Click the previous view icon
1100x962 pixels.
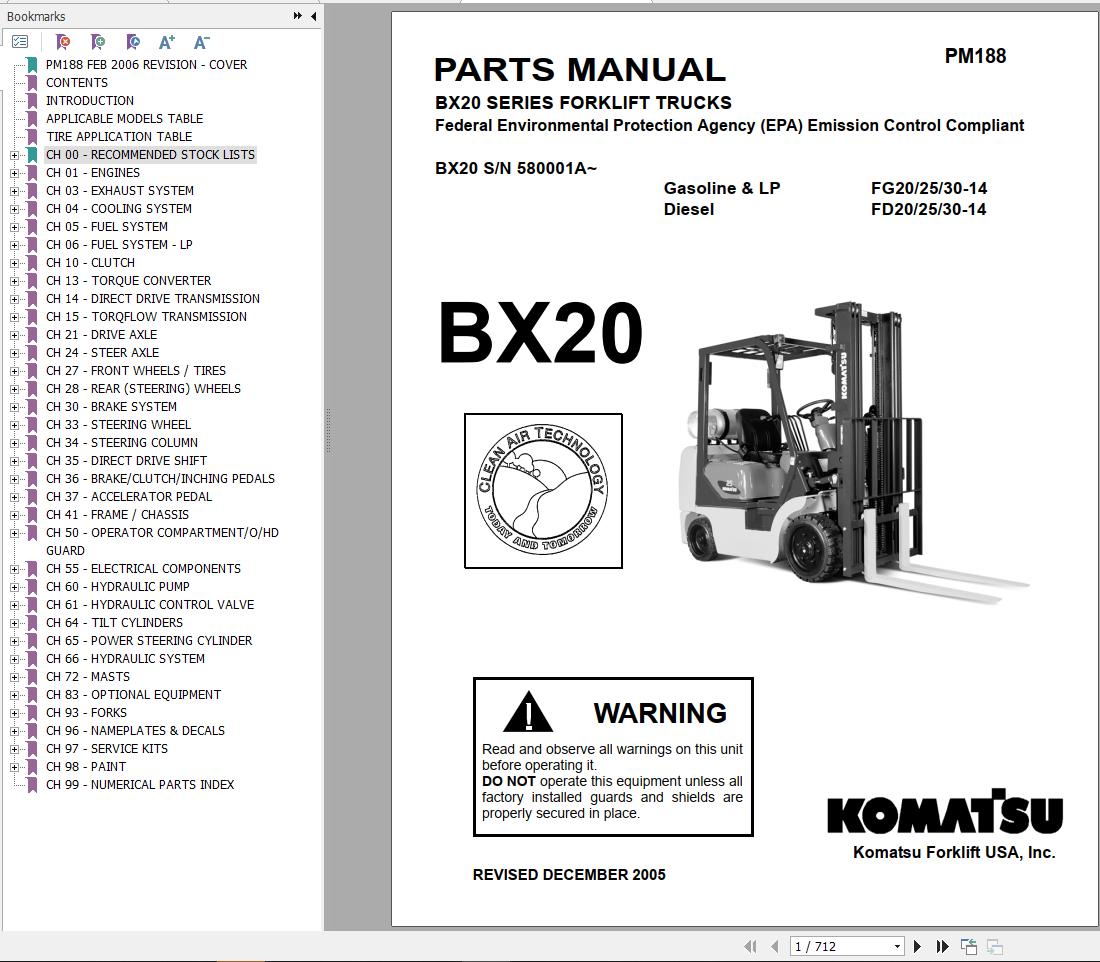[968, 945]
